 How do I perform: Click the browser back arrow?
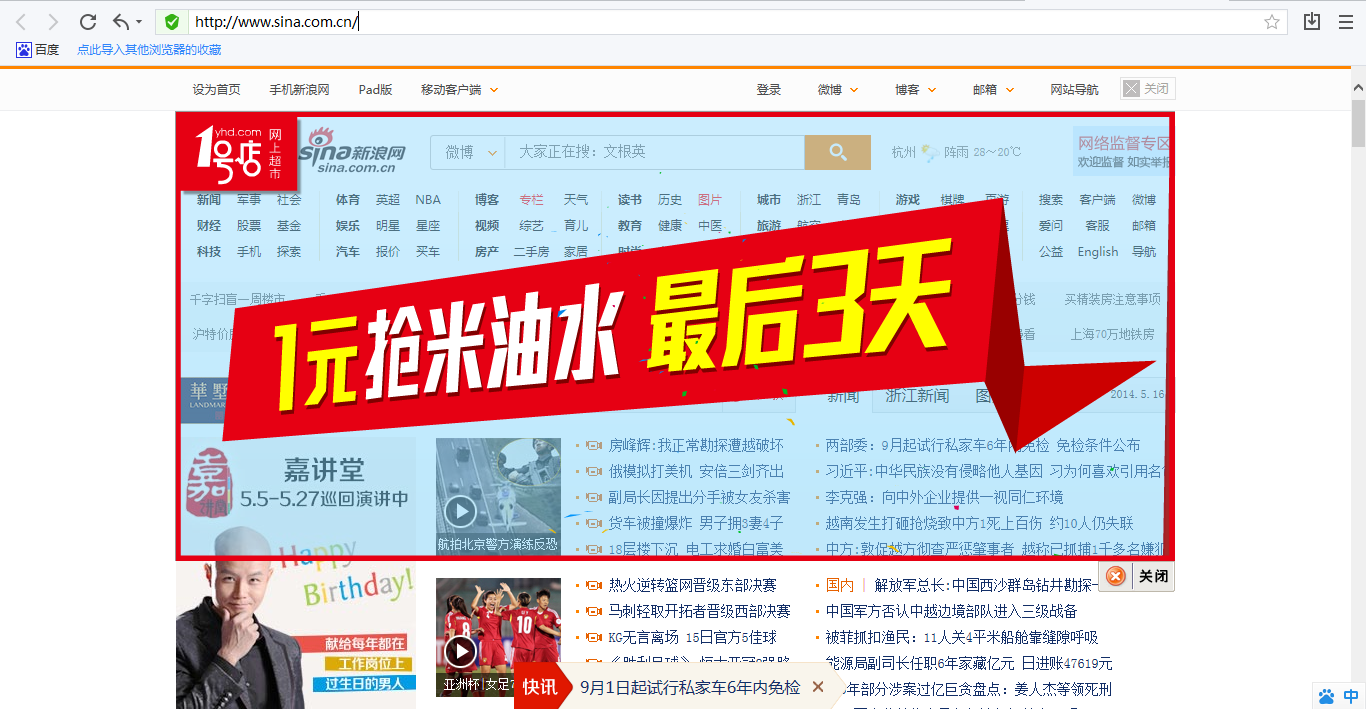21,22
